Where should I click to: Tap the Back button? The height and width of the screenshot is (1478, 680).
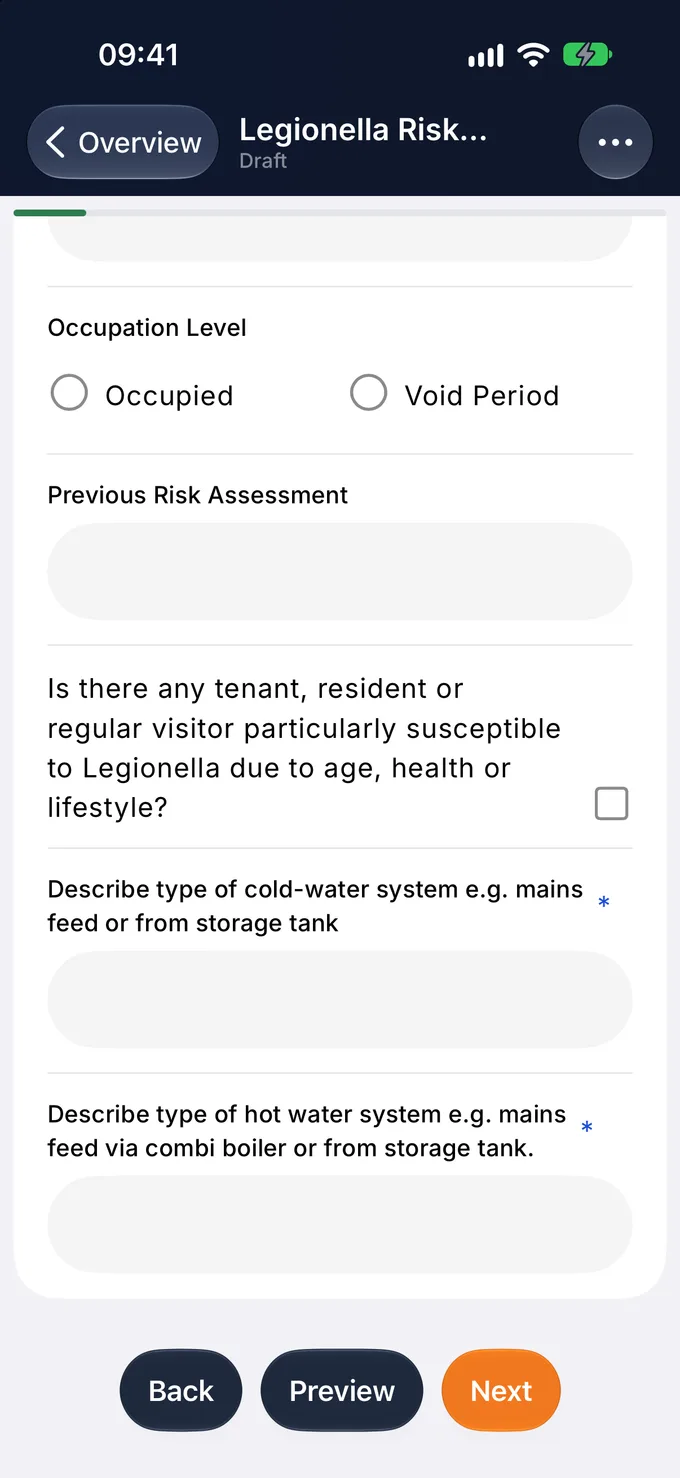(181, 1391)
